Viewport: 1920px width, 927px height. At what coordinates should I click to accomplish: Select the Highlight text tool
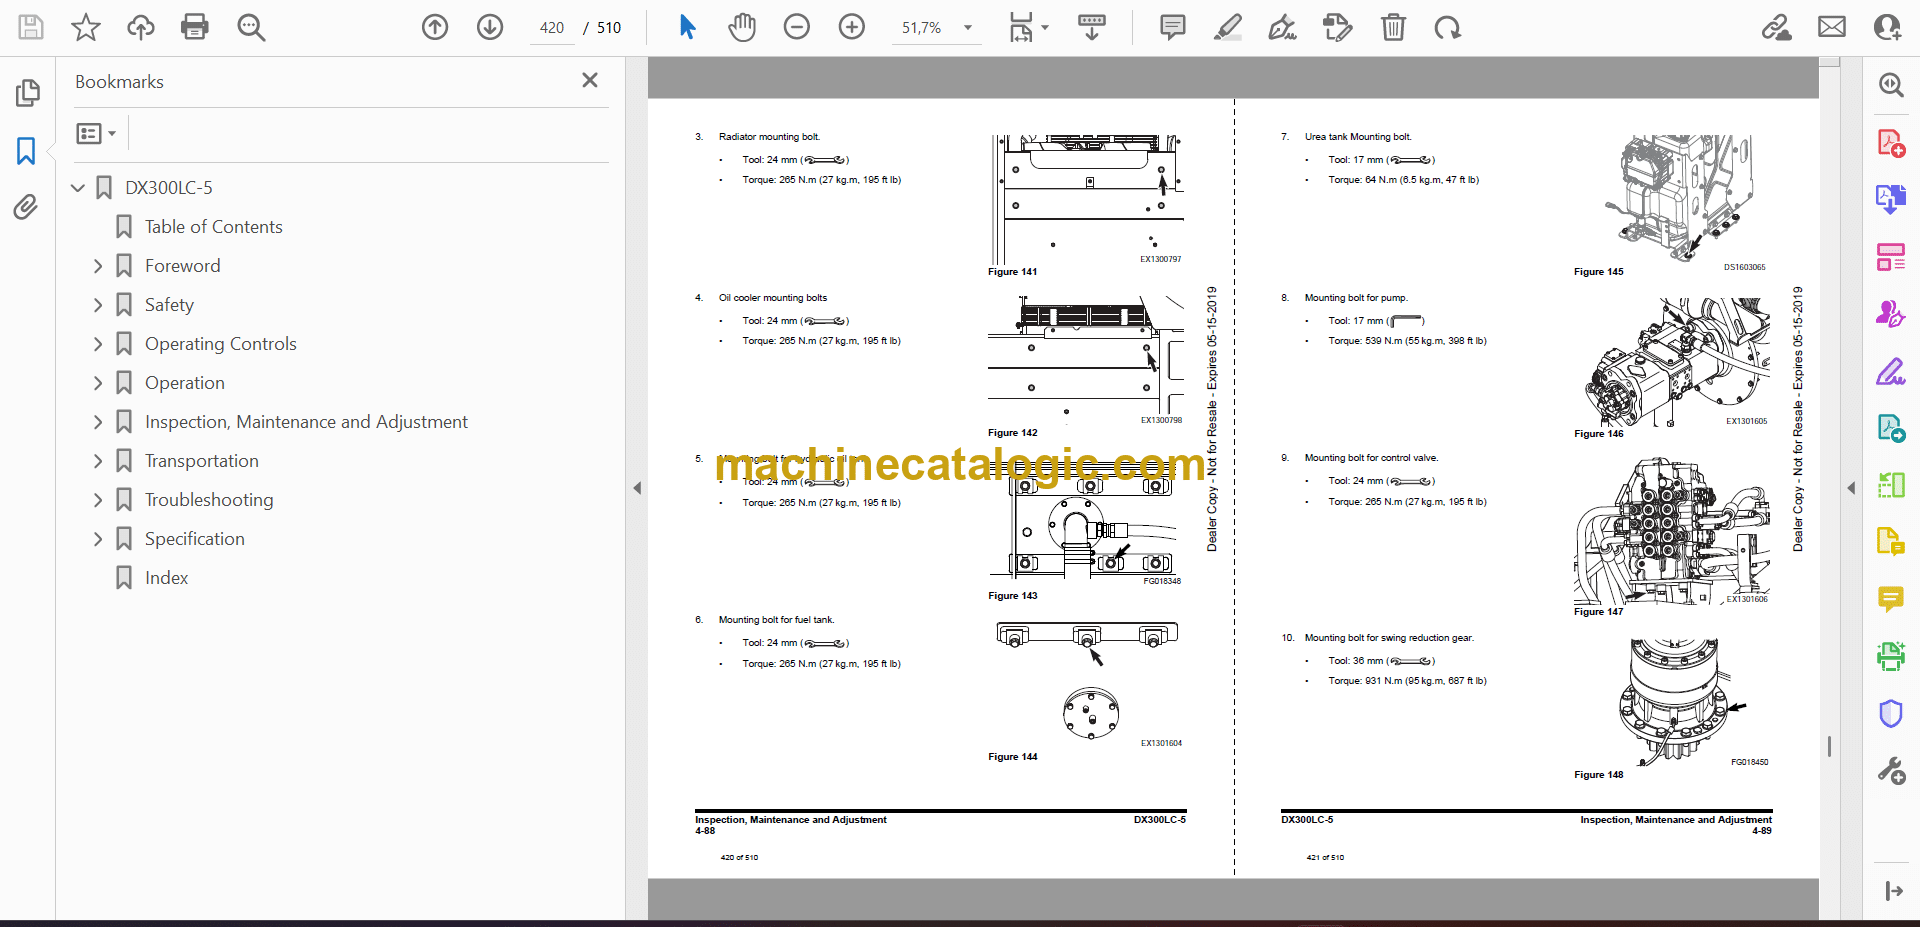1227,27
